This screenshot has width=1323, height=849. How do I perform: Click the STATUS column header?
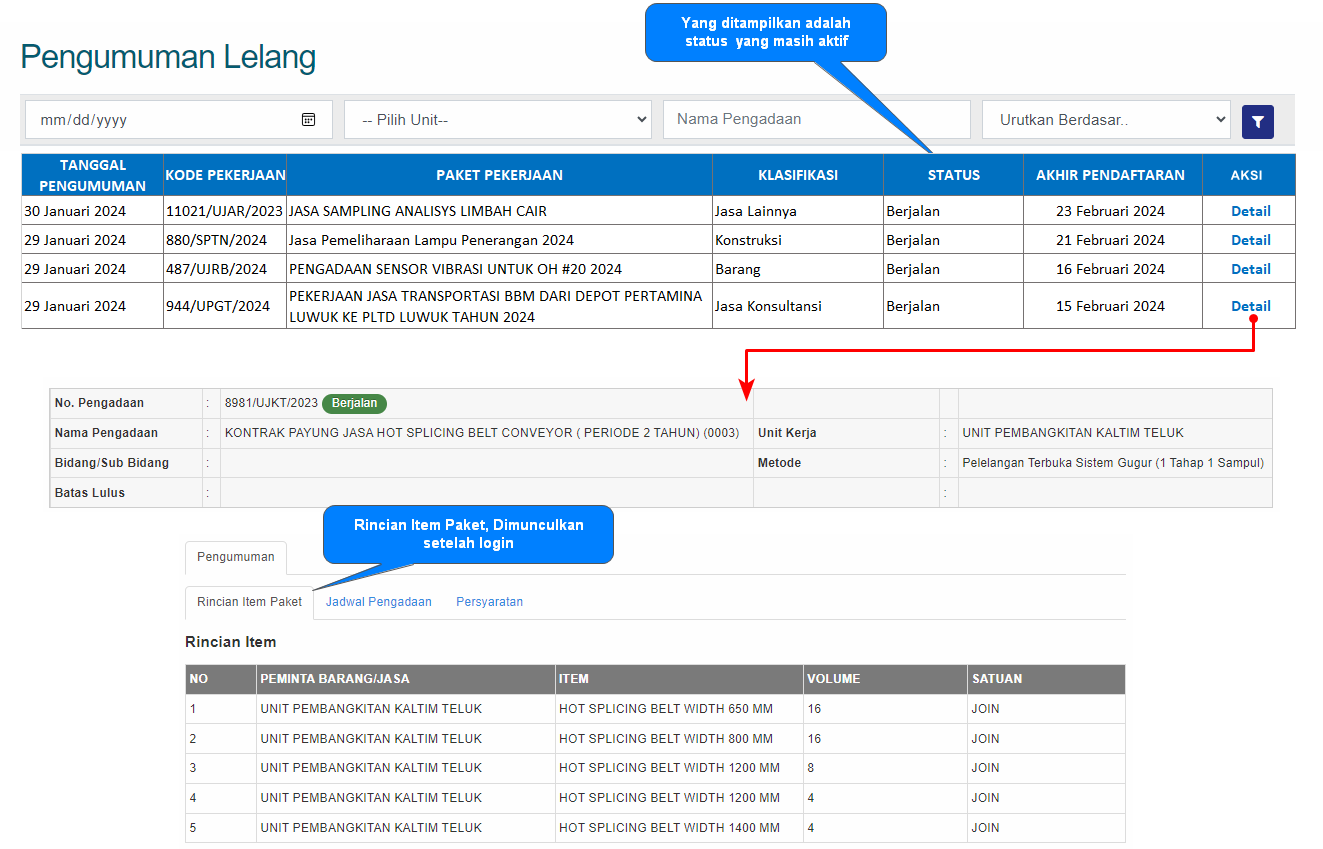point(953,175)
